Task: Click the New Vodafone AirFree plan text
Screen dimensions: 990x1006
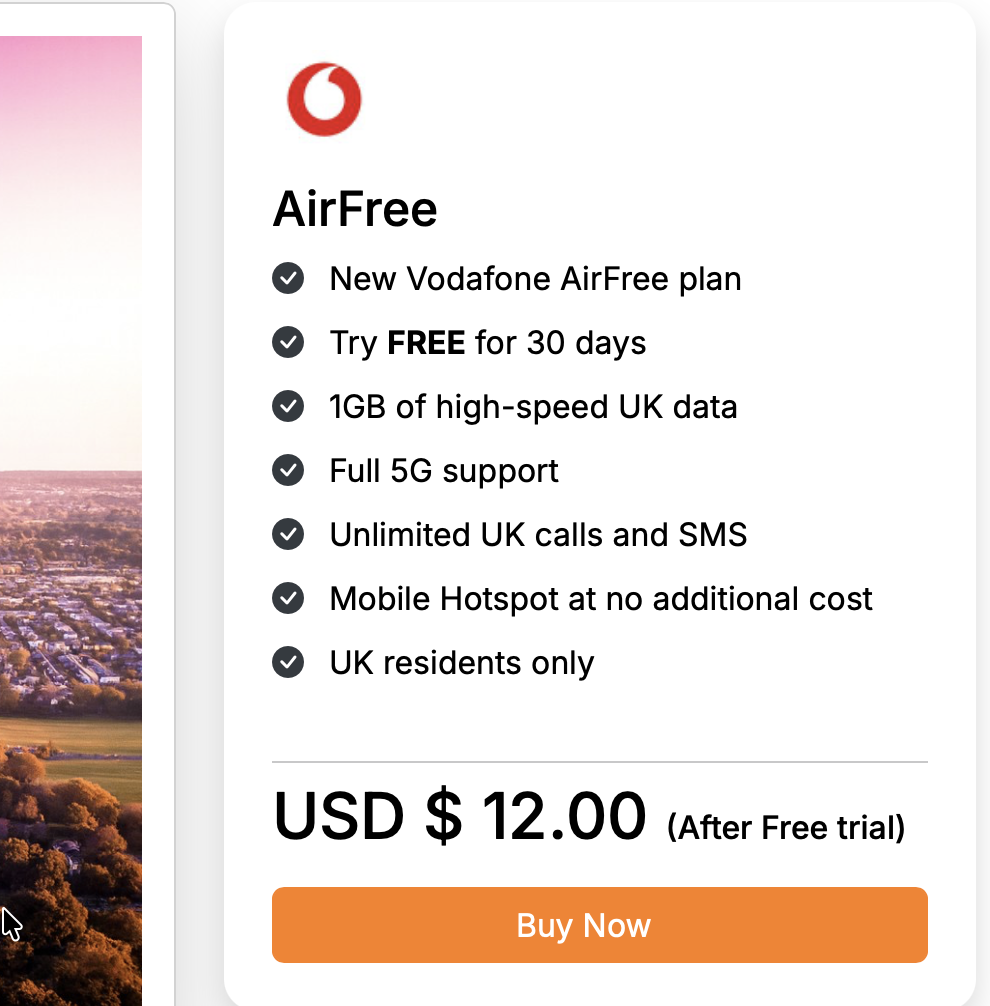Action: (x=535, y=278)
